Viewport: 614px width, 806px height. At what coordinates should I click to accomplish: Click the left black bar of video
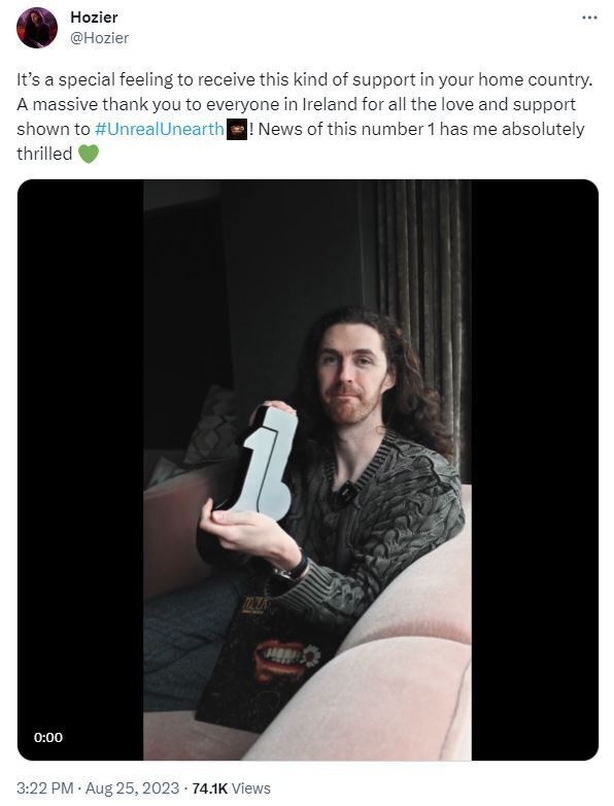pyautogui.click(x=80, y=469)
